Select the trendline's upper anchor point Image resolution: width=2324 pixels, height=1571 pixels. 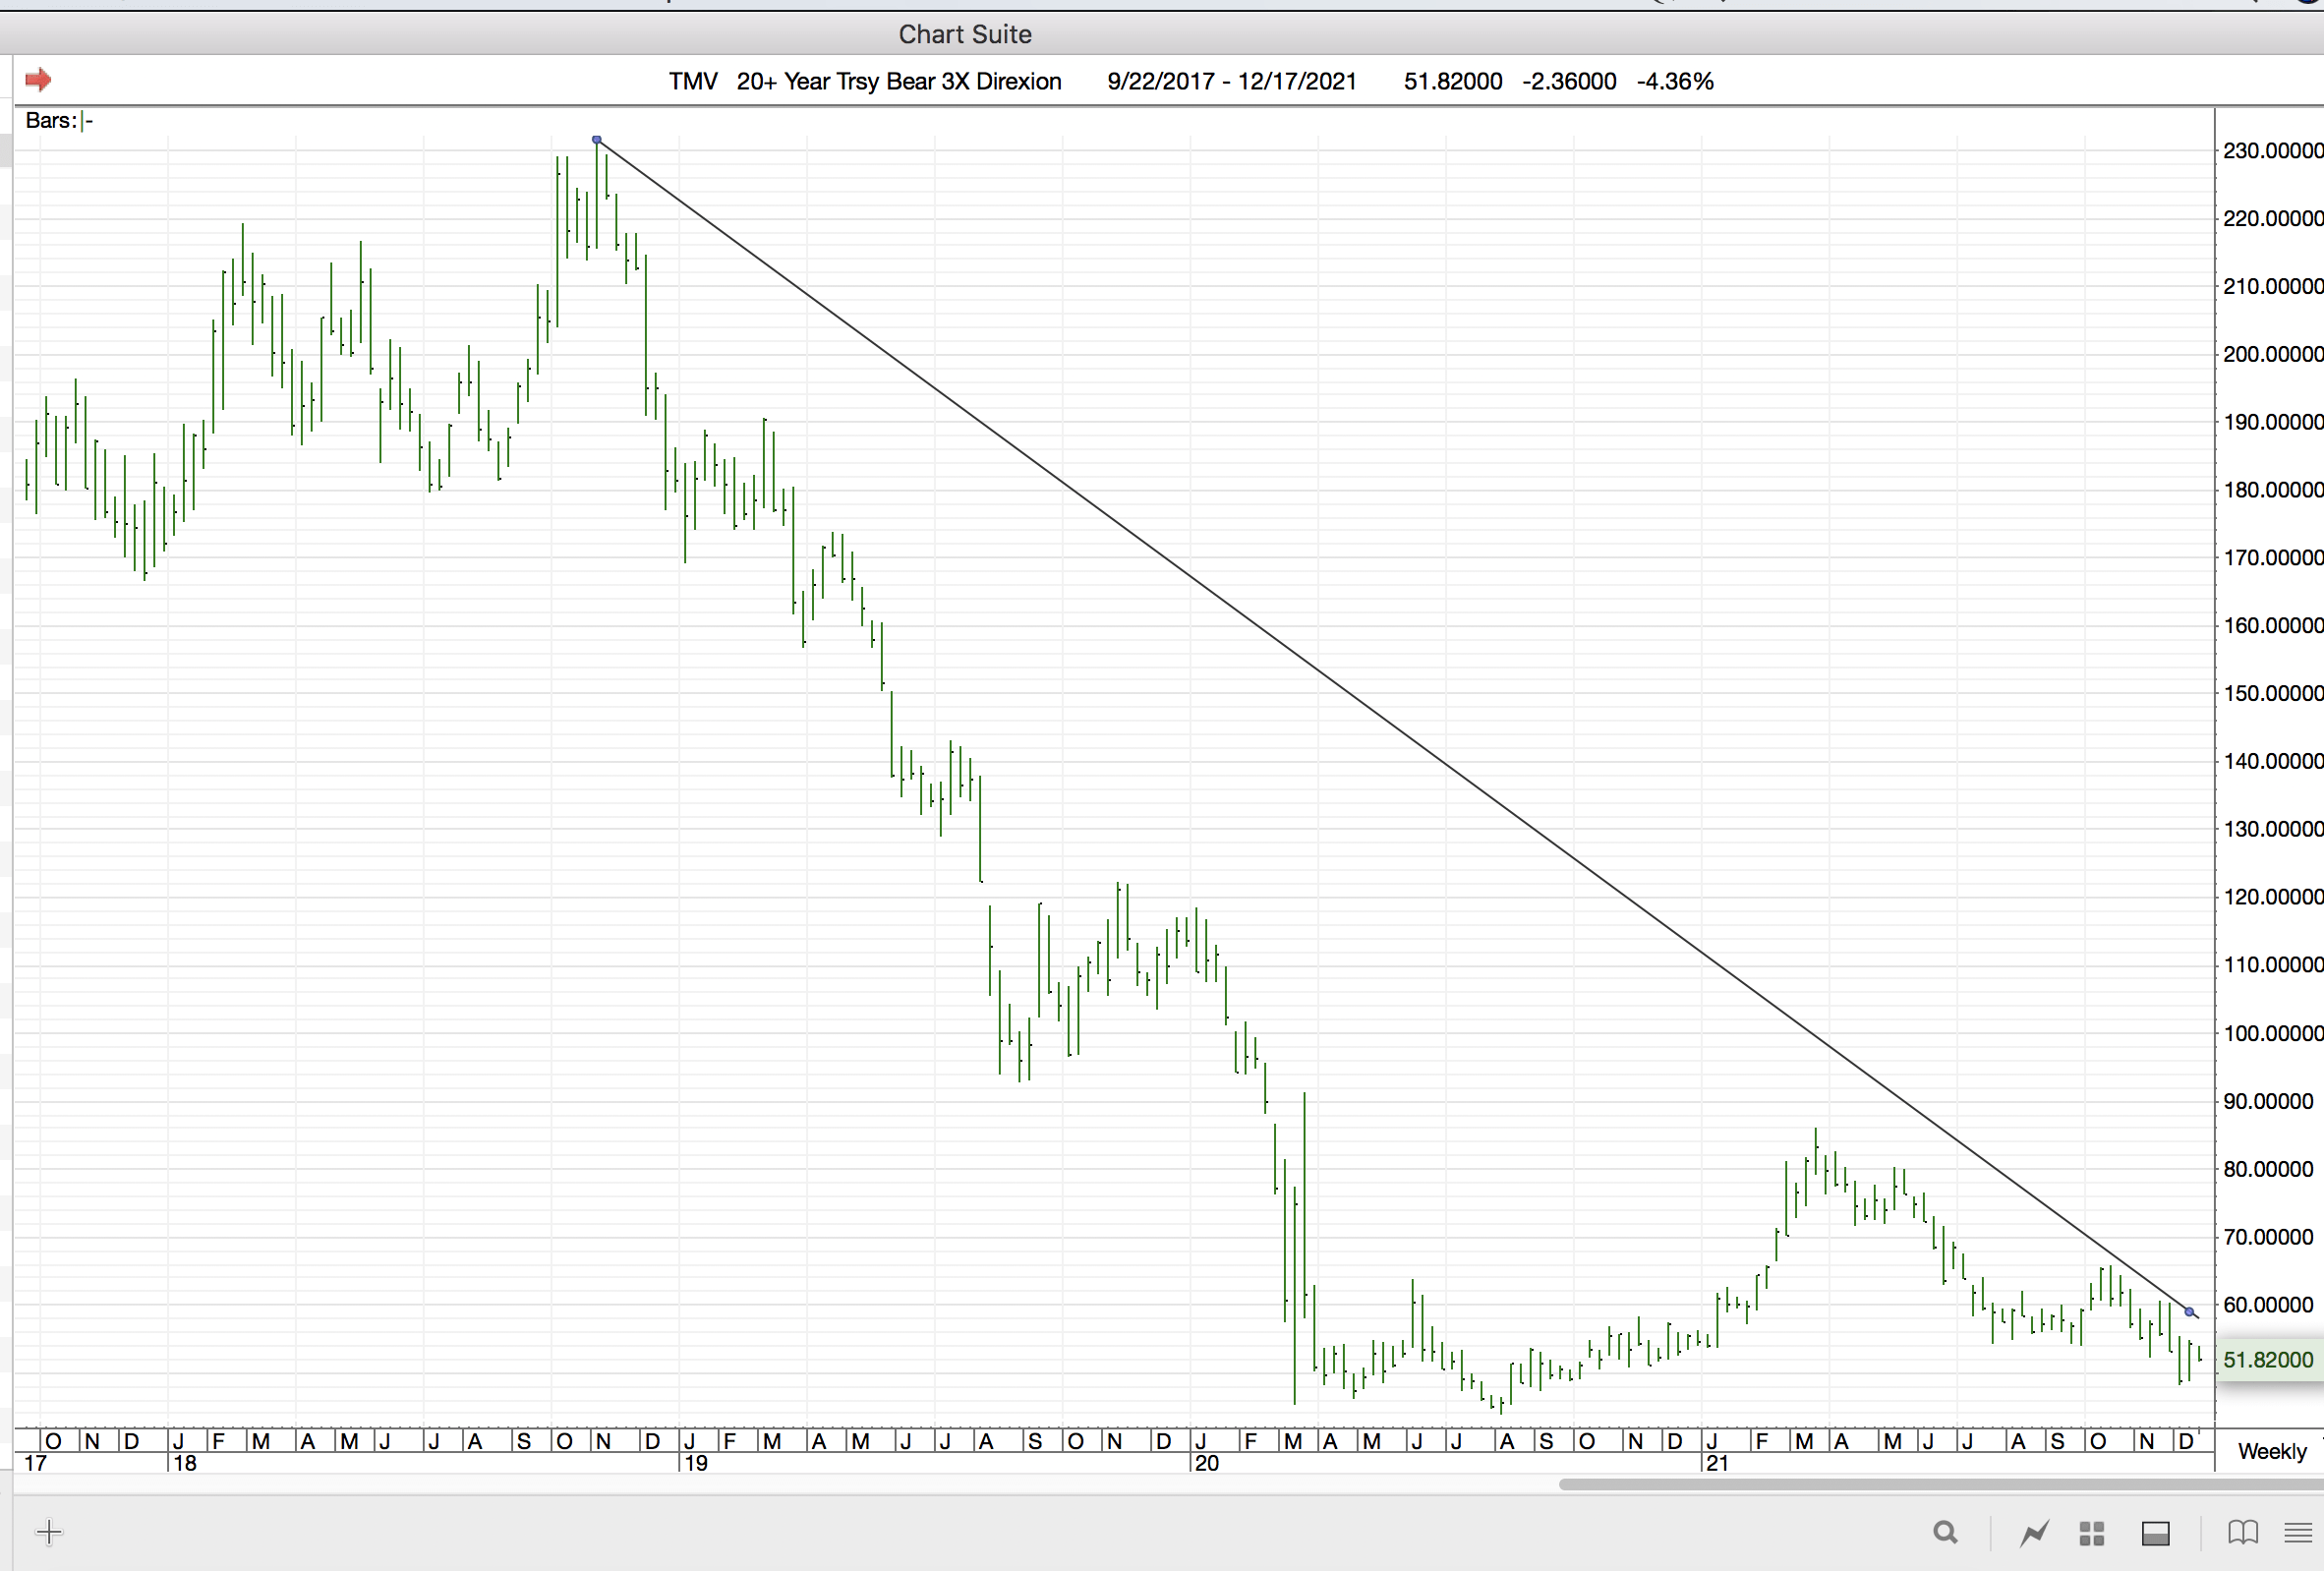pyautogui.click(x=597, y=140)
